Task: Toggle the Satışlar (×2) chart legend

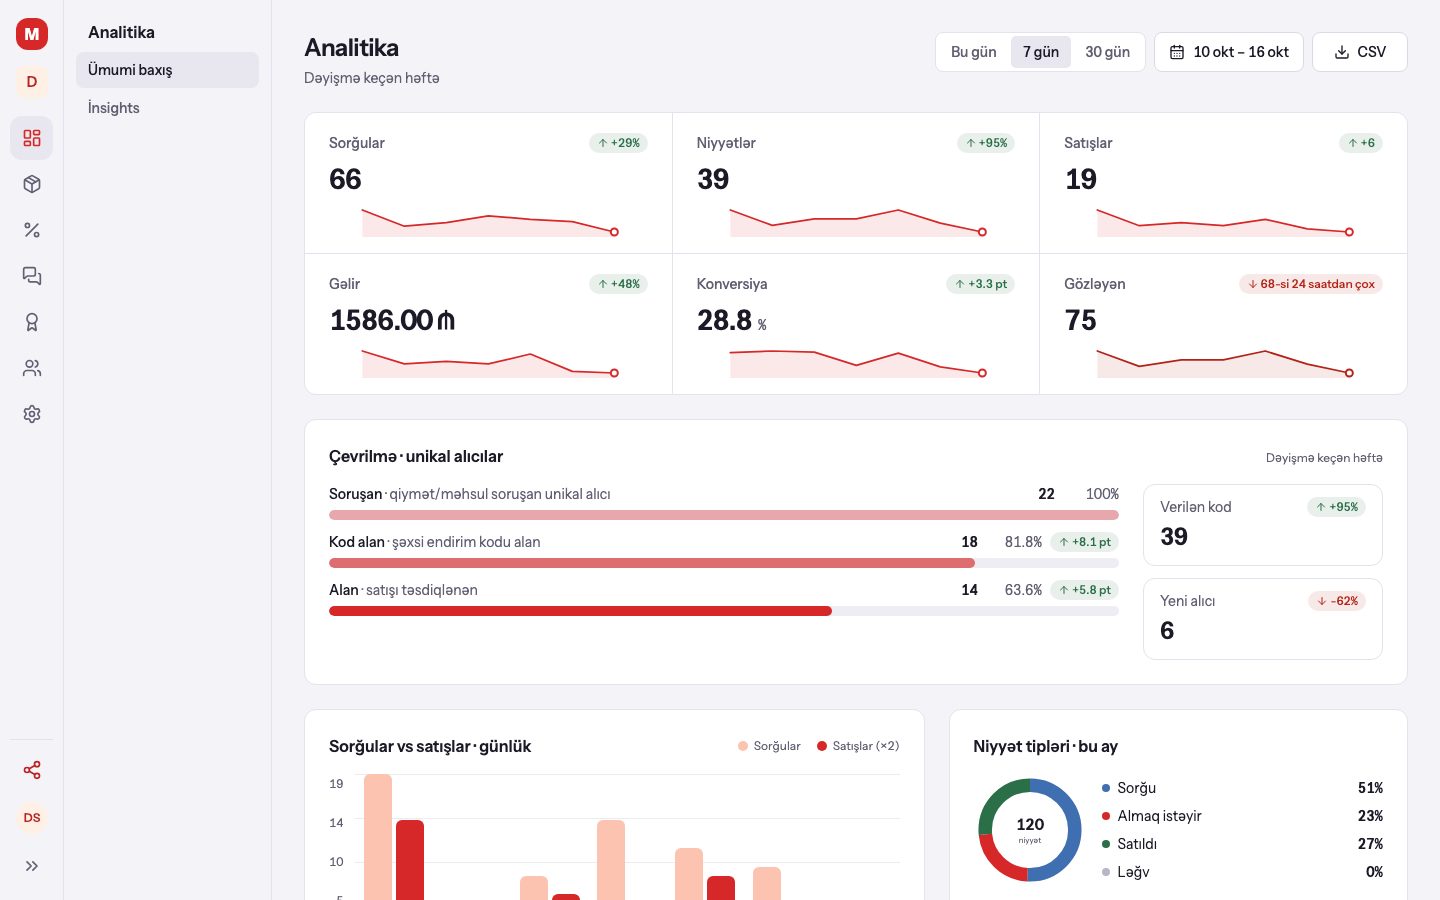Action: tap(858, 746)
